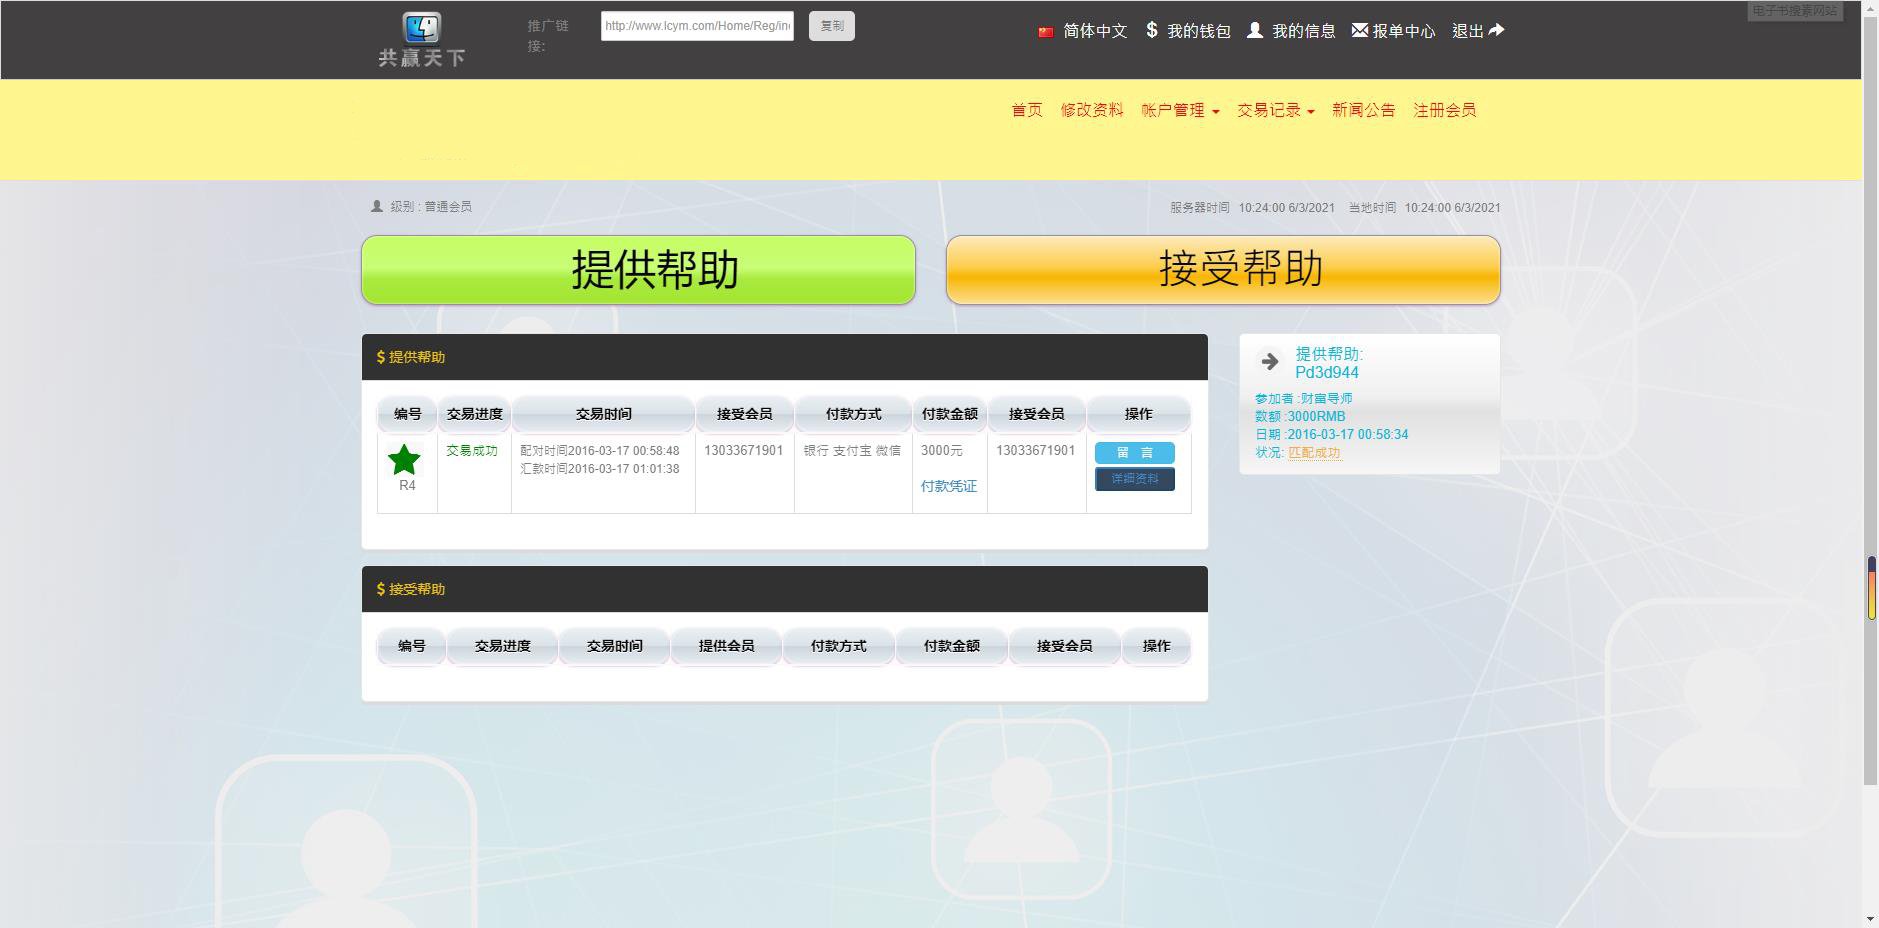Image resolution: width=1879 pixels, height=928 pixels.
Task: Click the user icon beside 我的信息
Action: (1254, 31)
